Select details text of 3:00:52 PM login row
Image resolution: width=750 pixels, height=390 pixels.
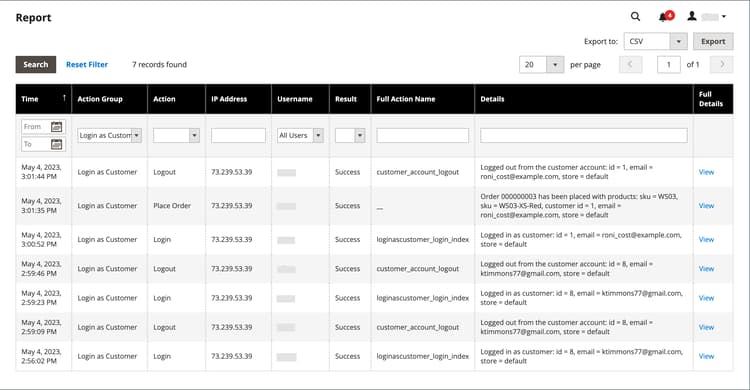point(581,240)
